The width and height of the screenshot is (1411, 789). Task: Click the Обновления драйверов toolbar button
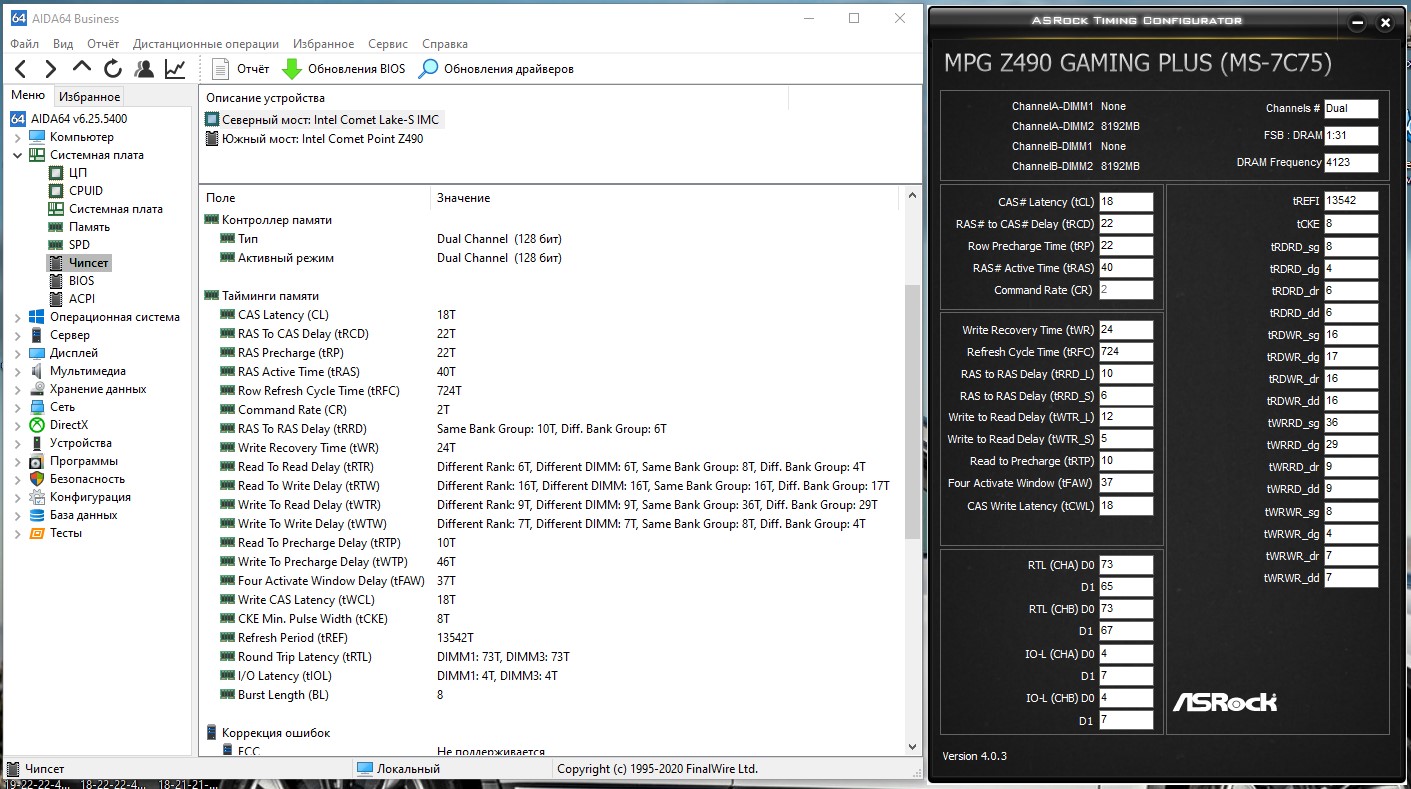click(x=496, y=69)
